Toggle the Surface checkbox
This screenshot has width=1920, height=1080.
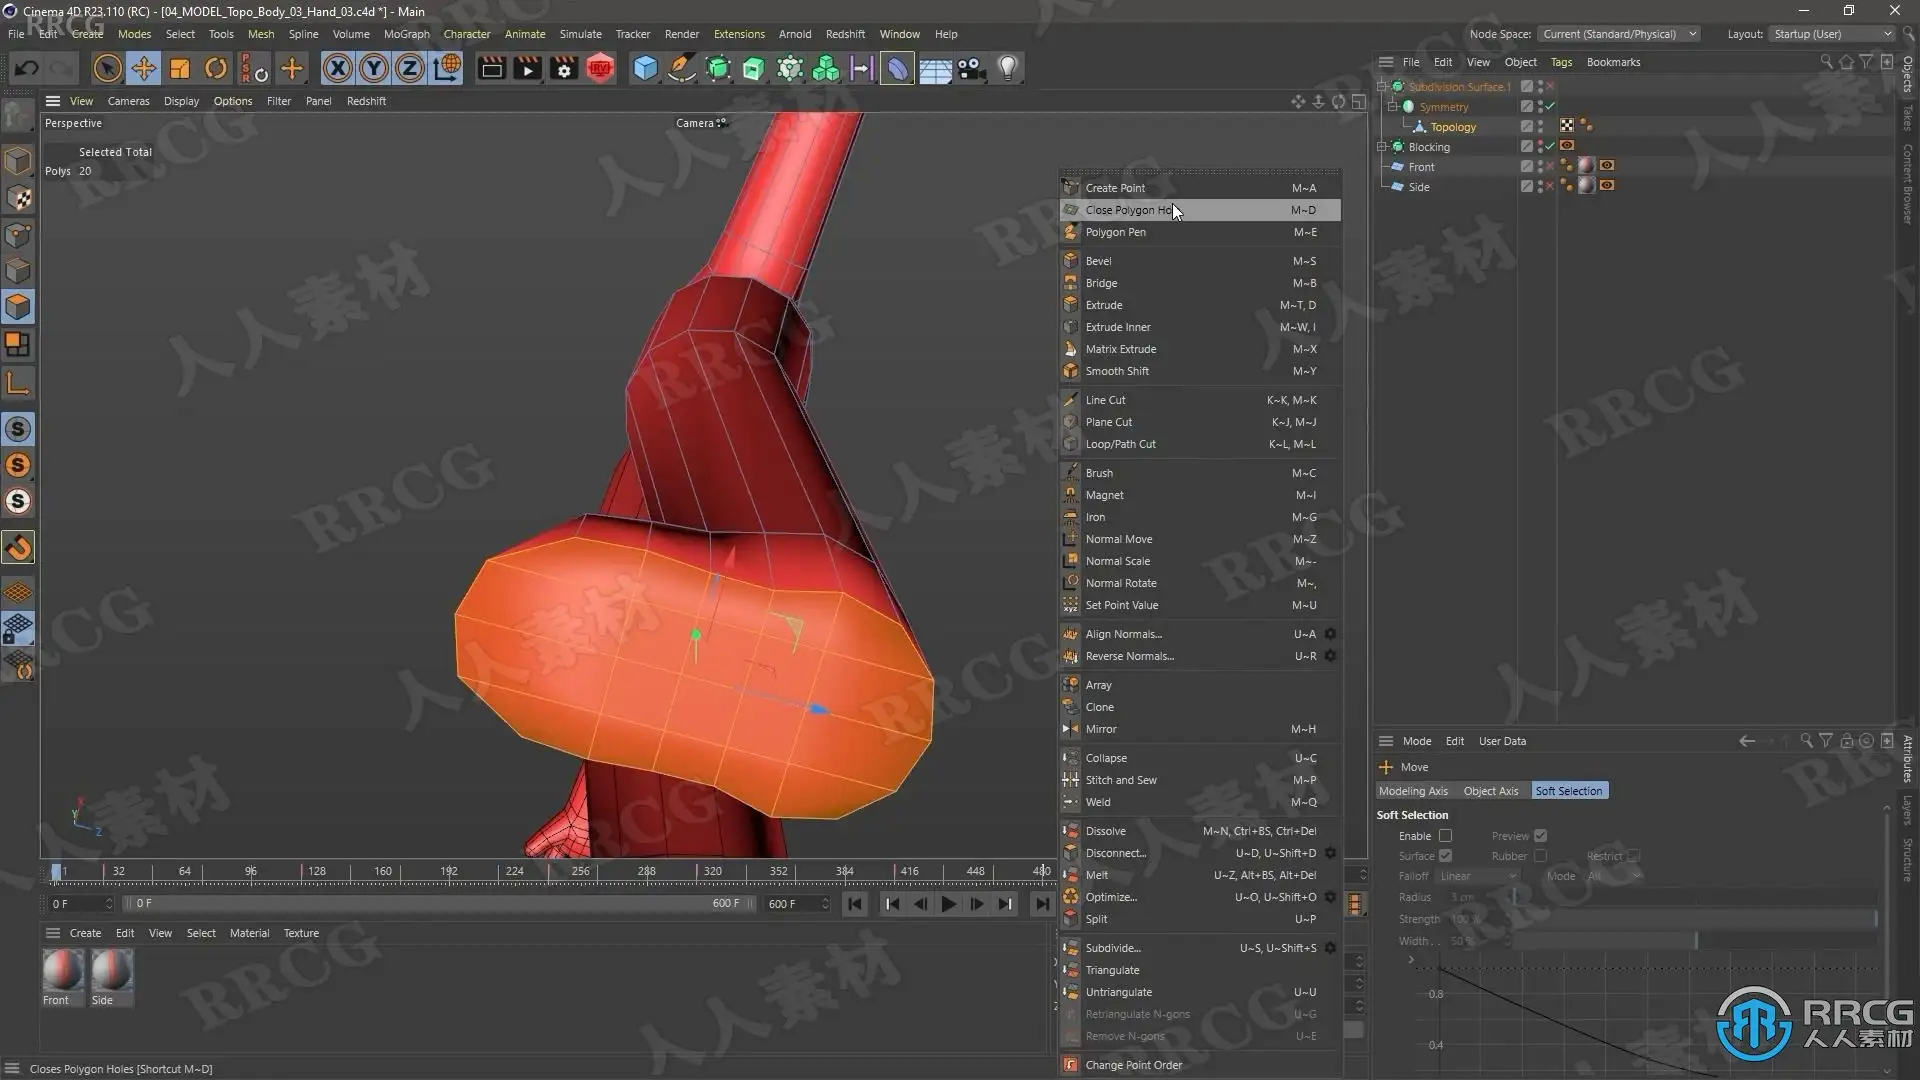click(1445, 856)
